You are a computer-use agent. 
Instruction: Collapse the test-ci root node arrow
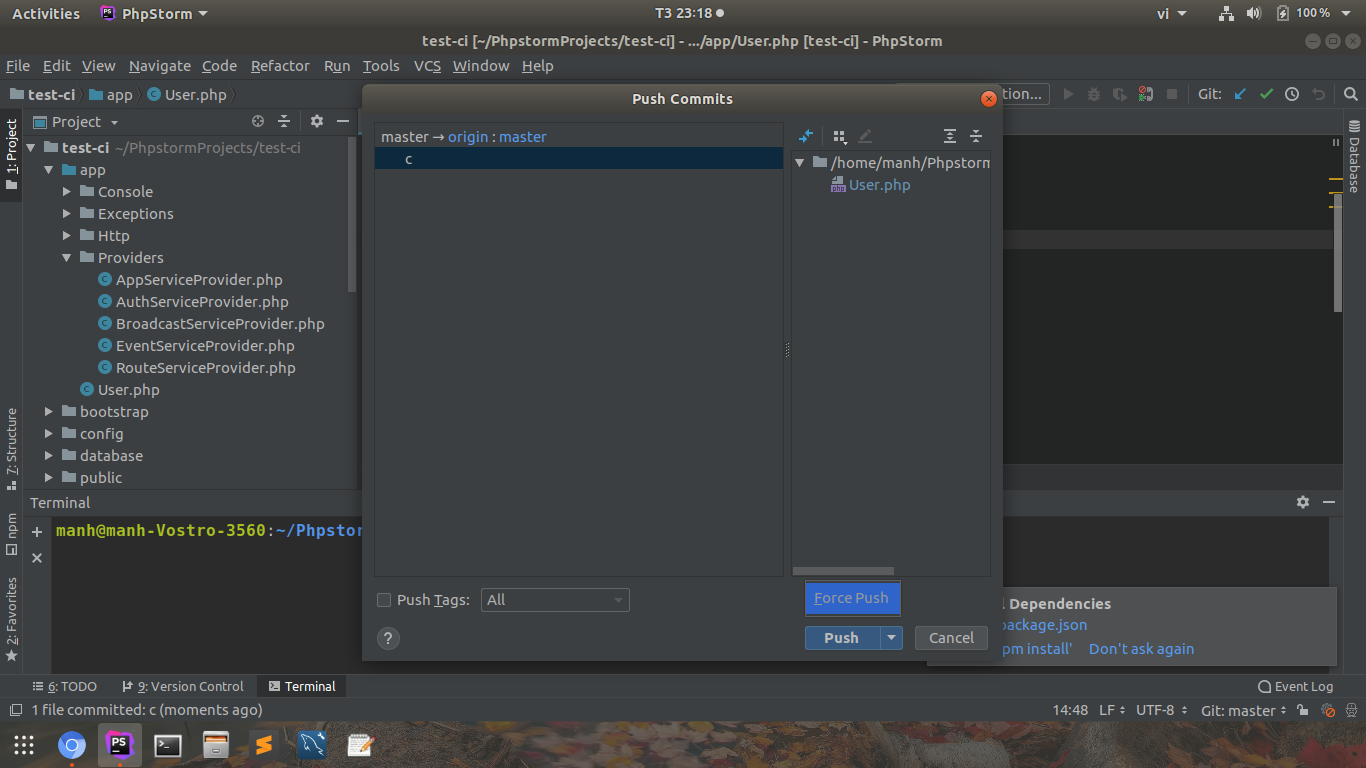(31, 148)
